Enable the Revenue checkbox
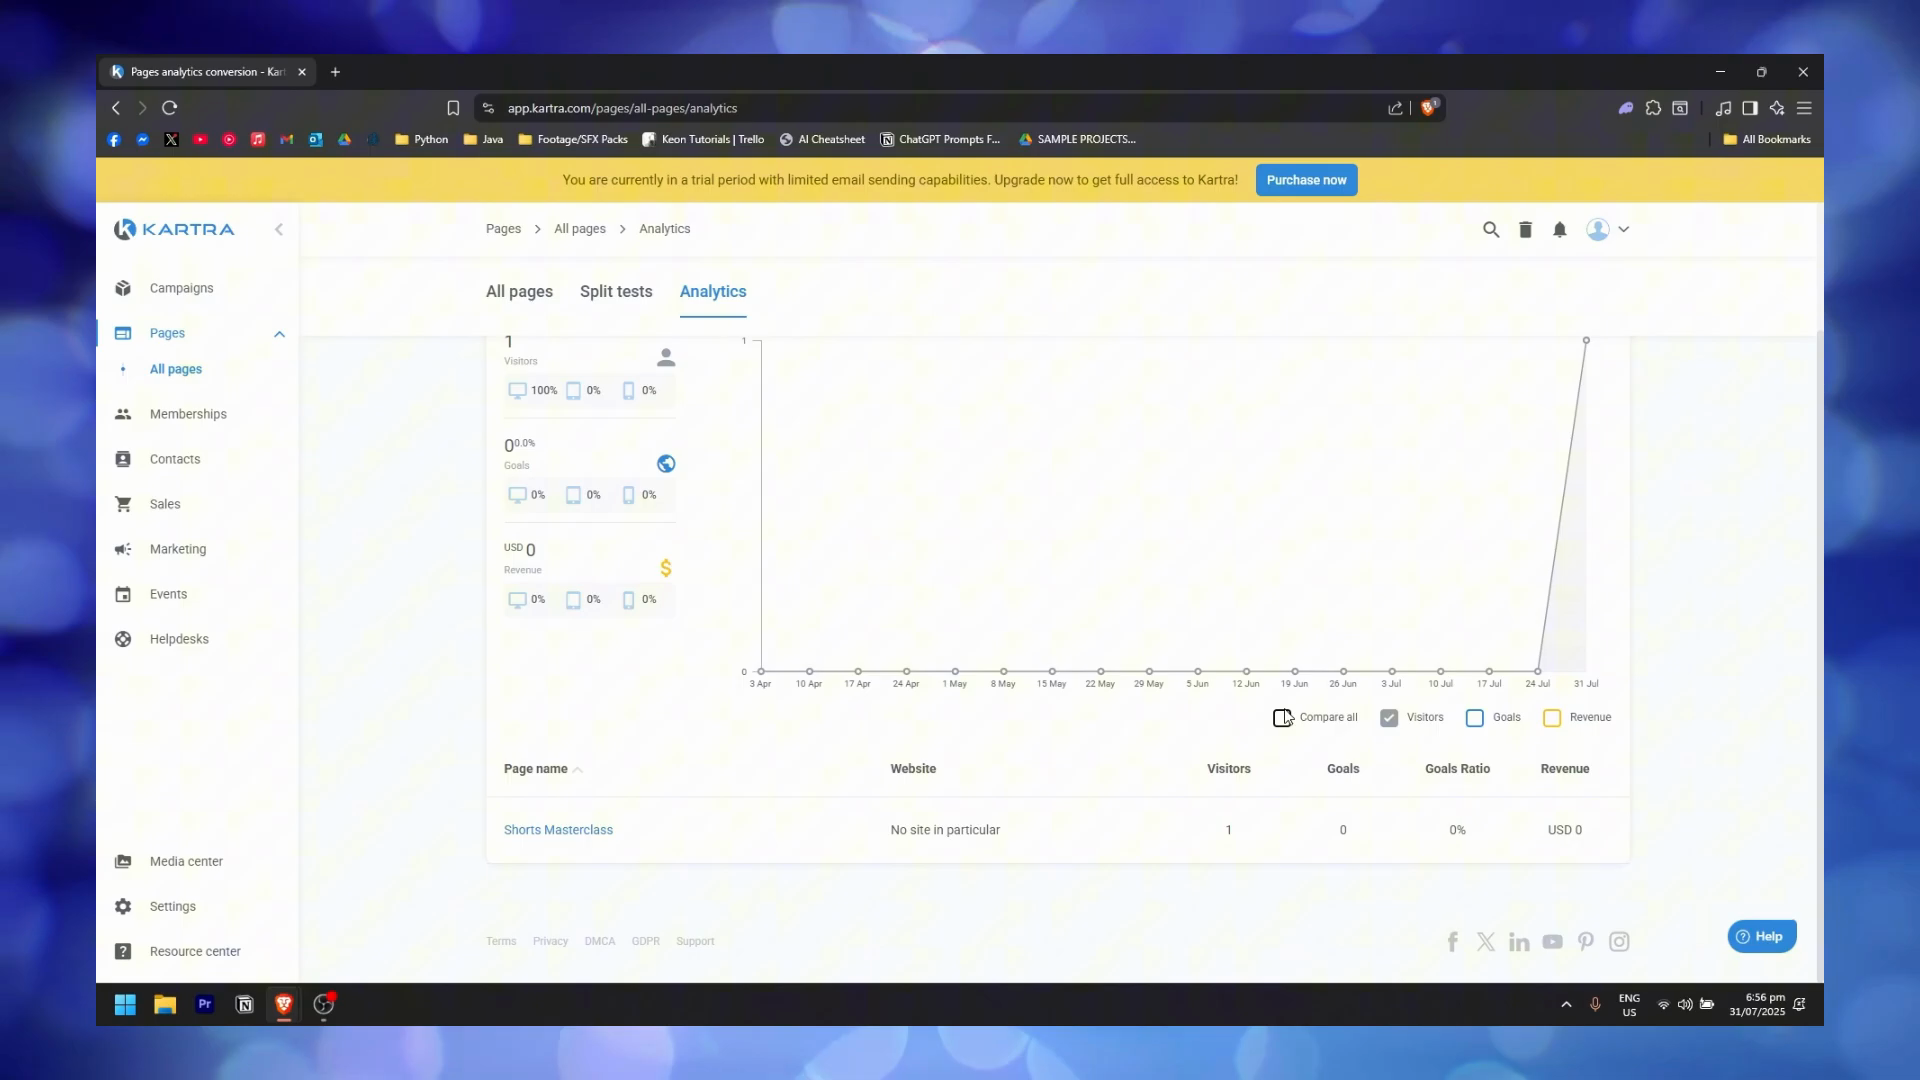Image resolution: width=1920 pixels, height=1080 pixels. (x=1552, y=717)
